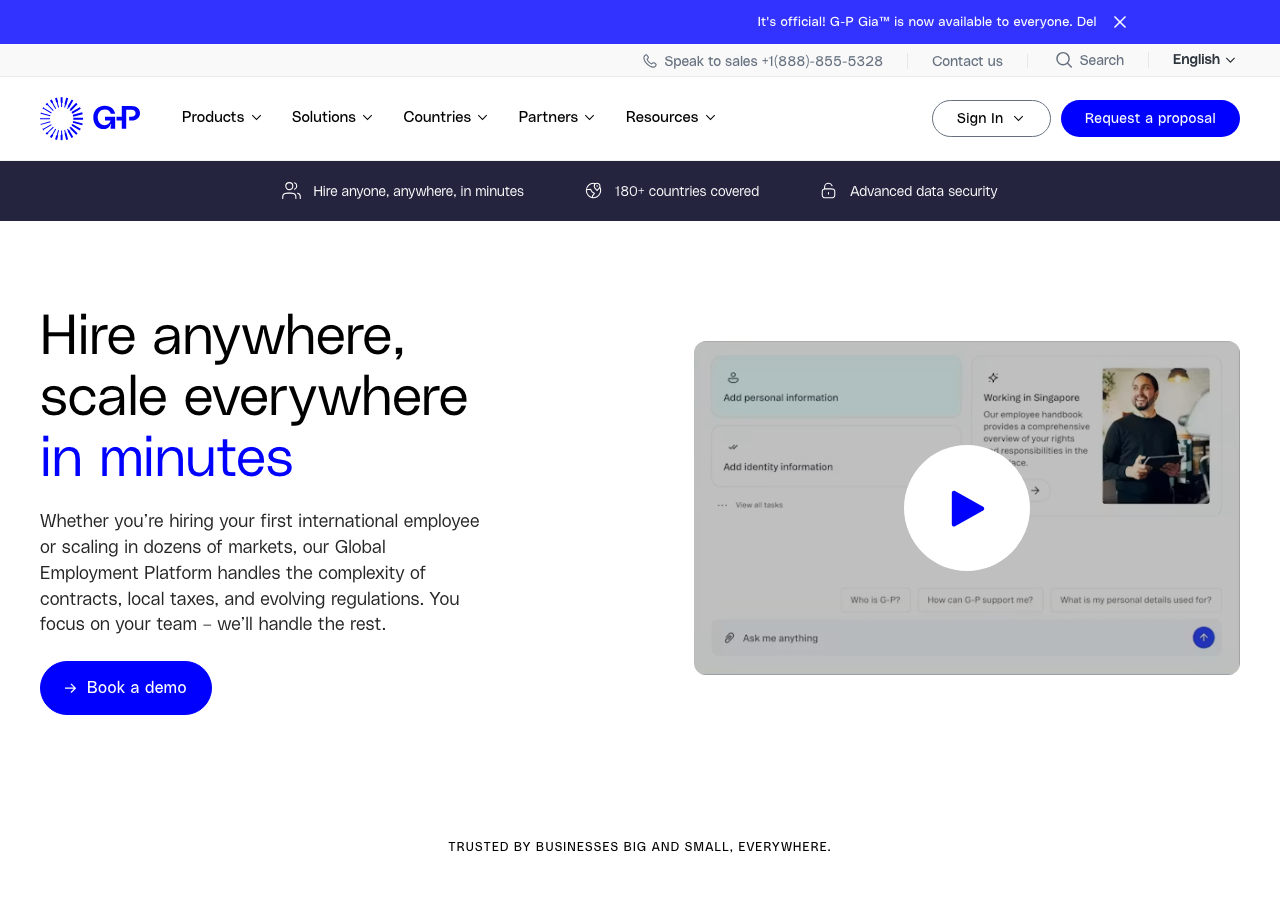Viewport: 1280px width, 900px height.
Task: Click 'Who is G-P?' chip in the video preview
Action: coord(875,600)
